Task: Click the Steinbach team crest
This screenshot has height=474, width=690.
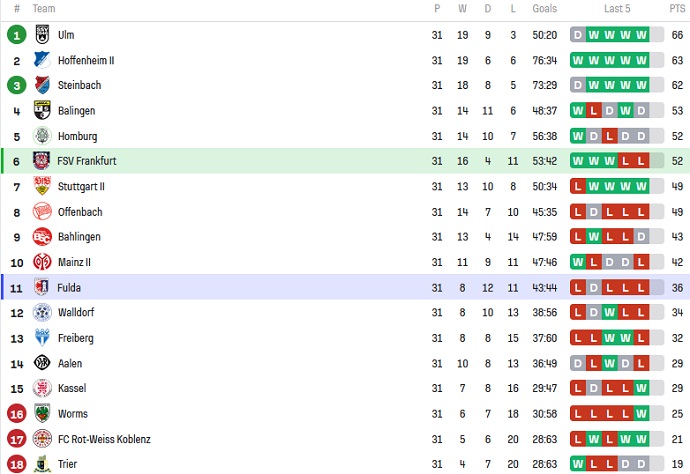Action: (42, 85)
